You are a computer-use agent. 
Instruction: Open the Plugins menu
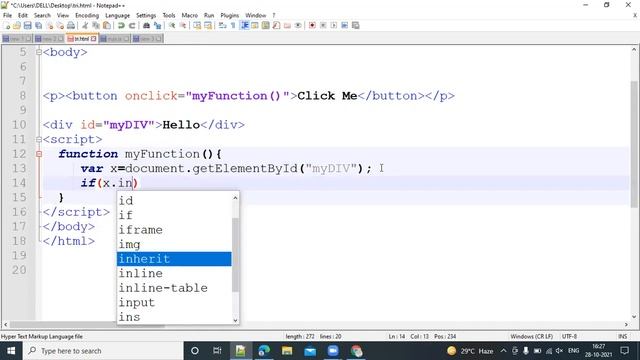[229, 15]
